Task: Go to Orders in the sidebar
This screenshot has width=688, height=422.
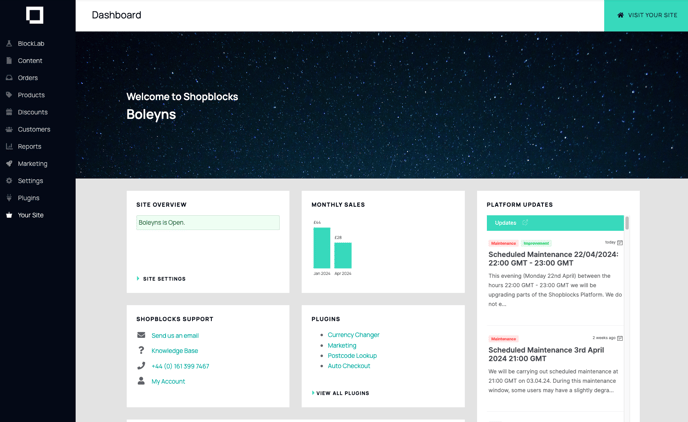Action: [x=28, y=78]
